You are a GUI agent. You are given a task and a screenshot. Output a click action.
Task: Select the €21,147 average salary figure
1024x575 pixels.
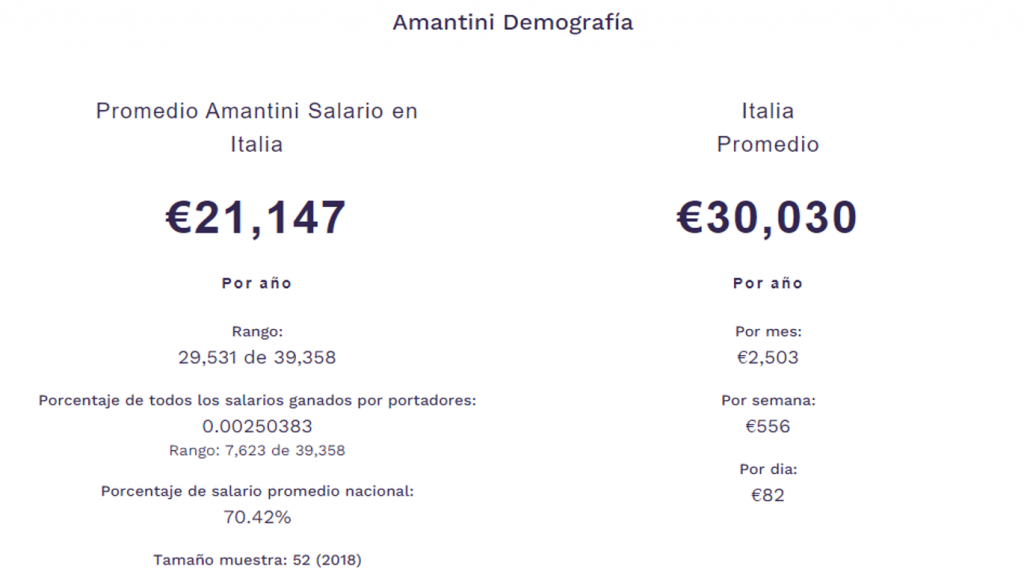click(256, 217)
